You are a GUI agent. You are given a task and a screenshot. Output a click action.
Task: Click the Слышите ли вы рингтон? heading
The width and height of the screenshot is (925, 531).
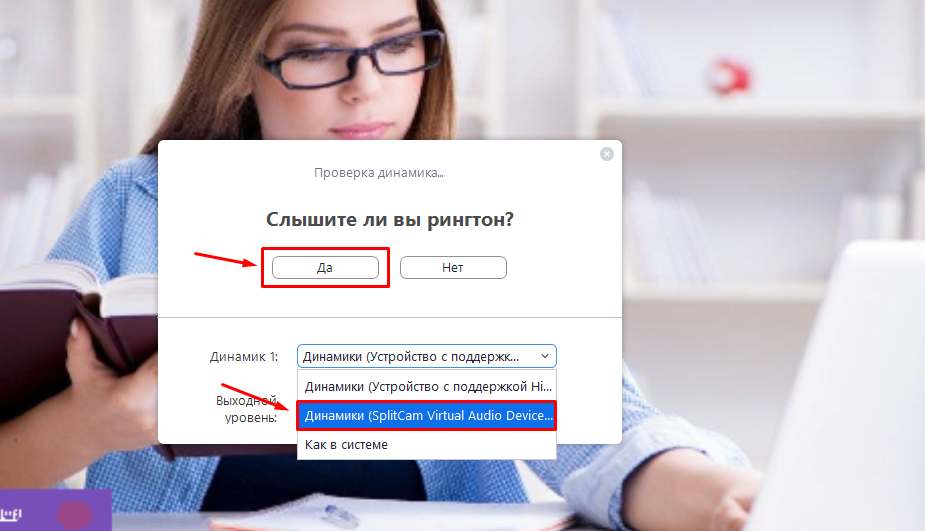coord(389,219)
